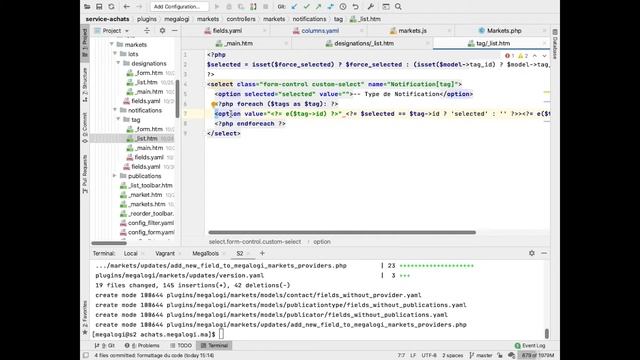This screenshot has width=640, height=360.
Task: Click the read-only lock icon in status bar
Action: pos(500,356)
